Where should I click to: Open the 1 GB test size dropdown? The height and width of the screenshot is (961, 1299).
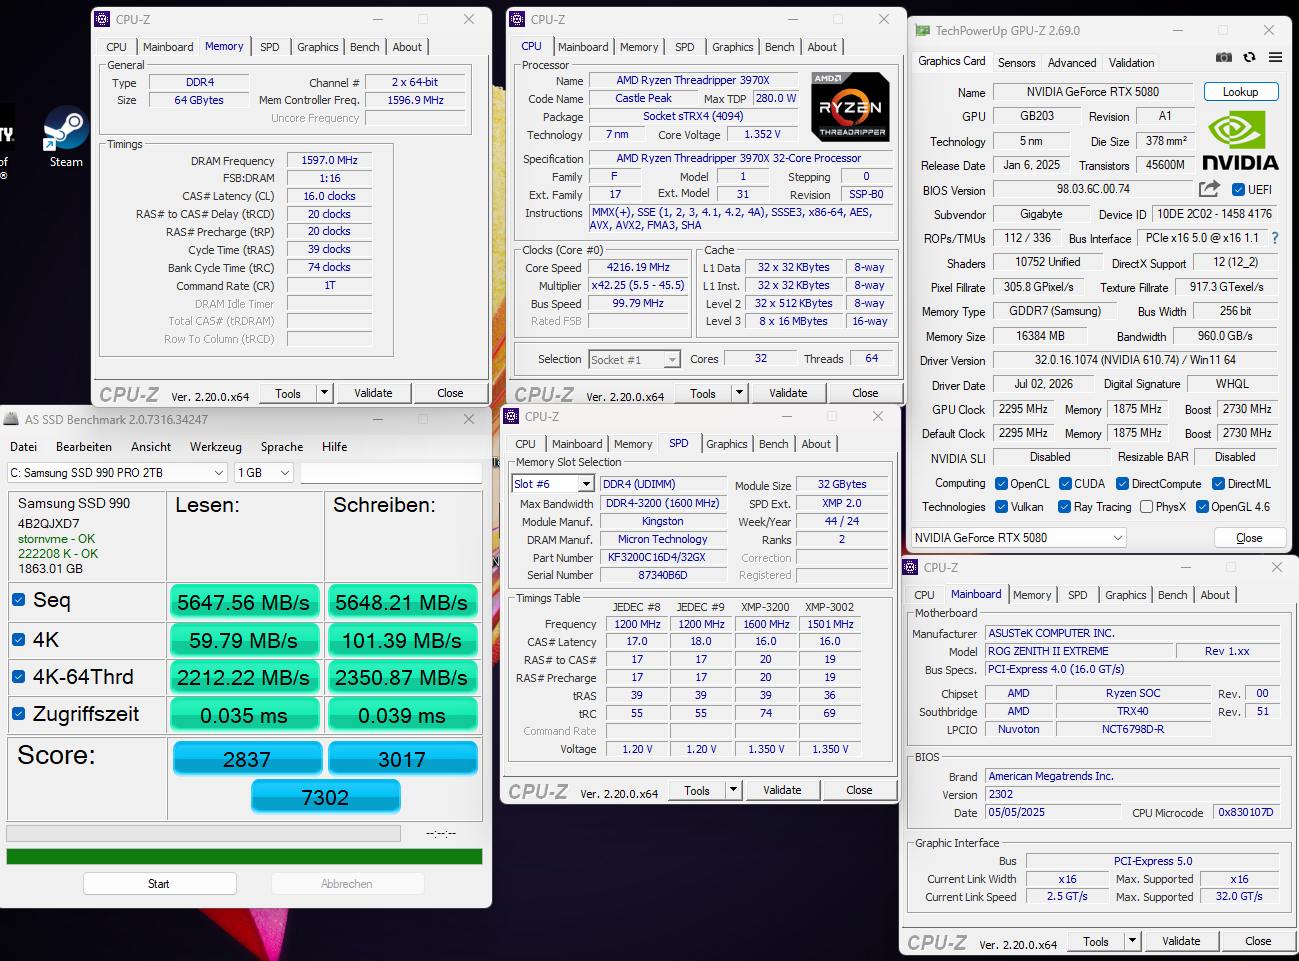(264, 472)
